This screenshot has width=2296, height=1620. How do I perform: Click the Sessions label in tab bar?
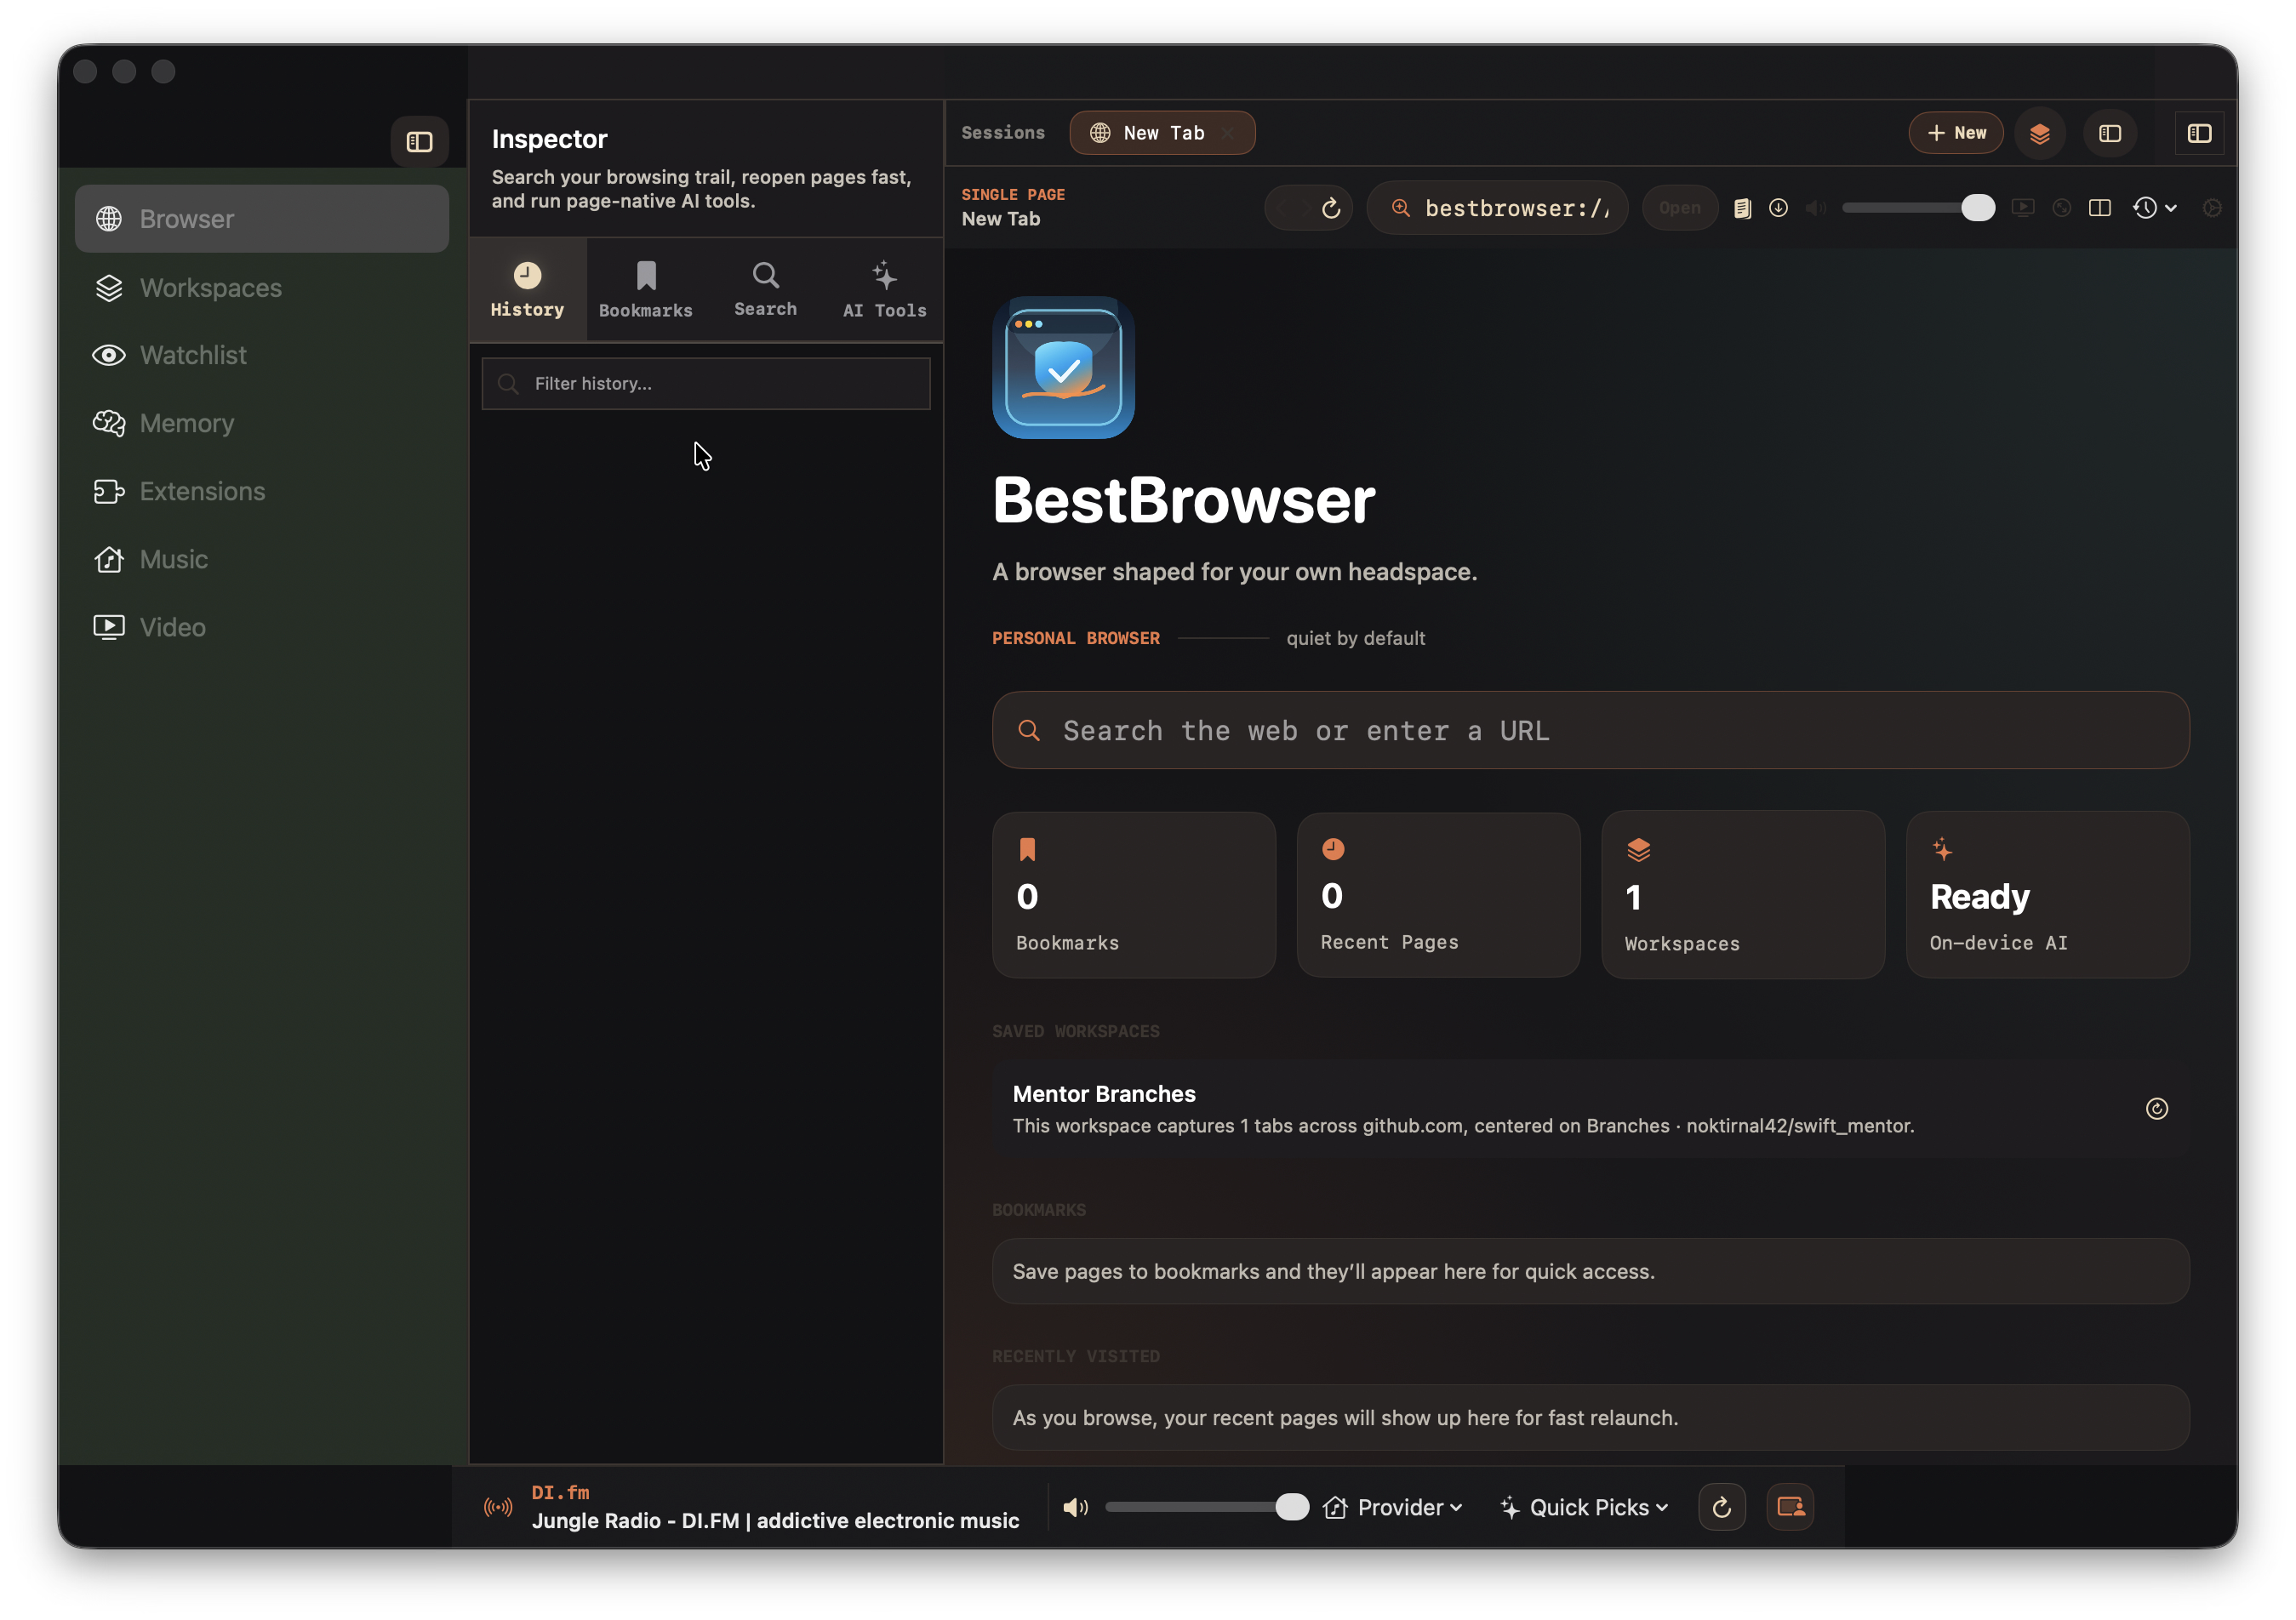coord(1003,133)
